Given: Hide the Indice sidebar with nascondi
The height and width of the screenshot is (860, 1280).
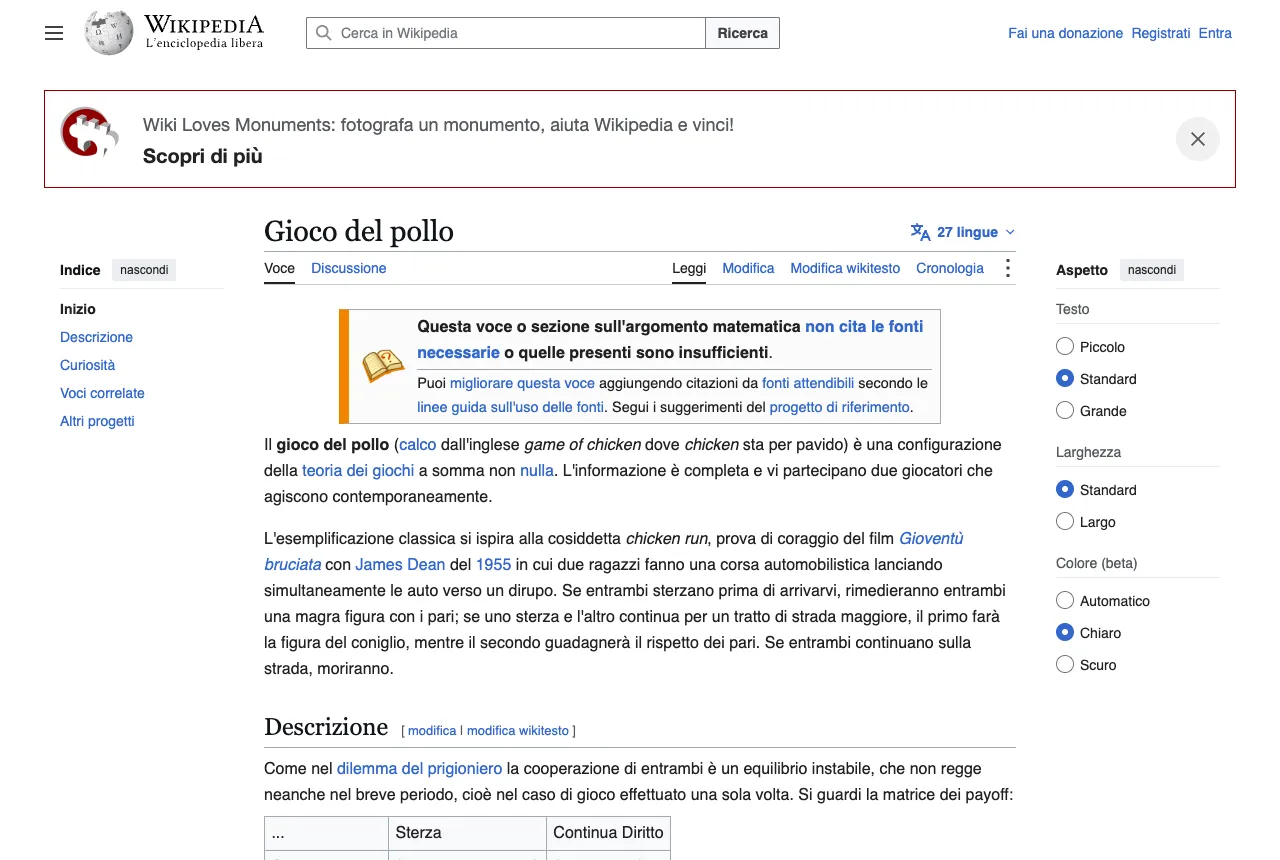Looking at the screenshot, I should [x=144, y=270].
